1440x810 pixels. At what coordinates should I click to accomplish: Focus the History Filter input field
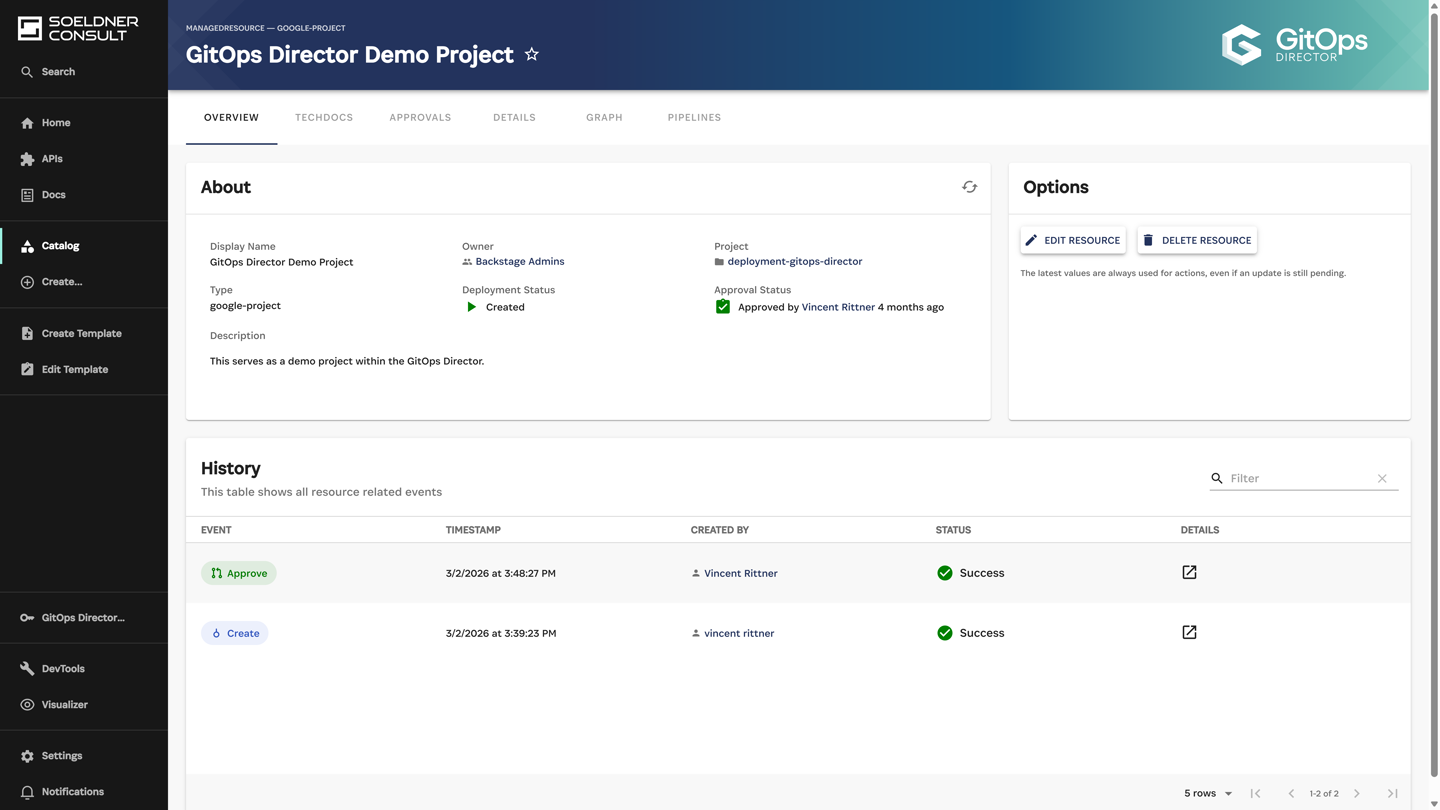[x=1300, y=478]
